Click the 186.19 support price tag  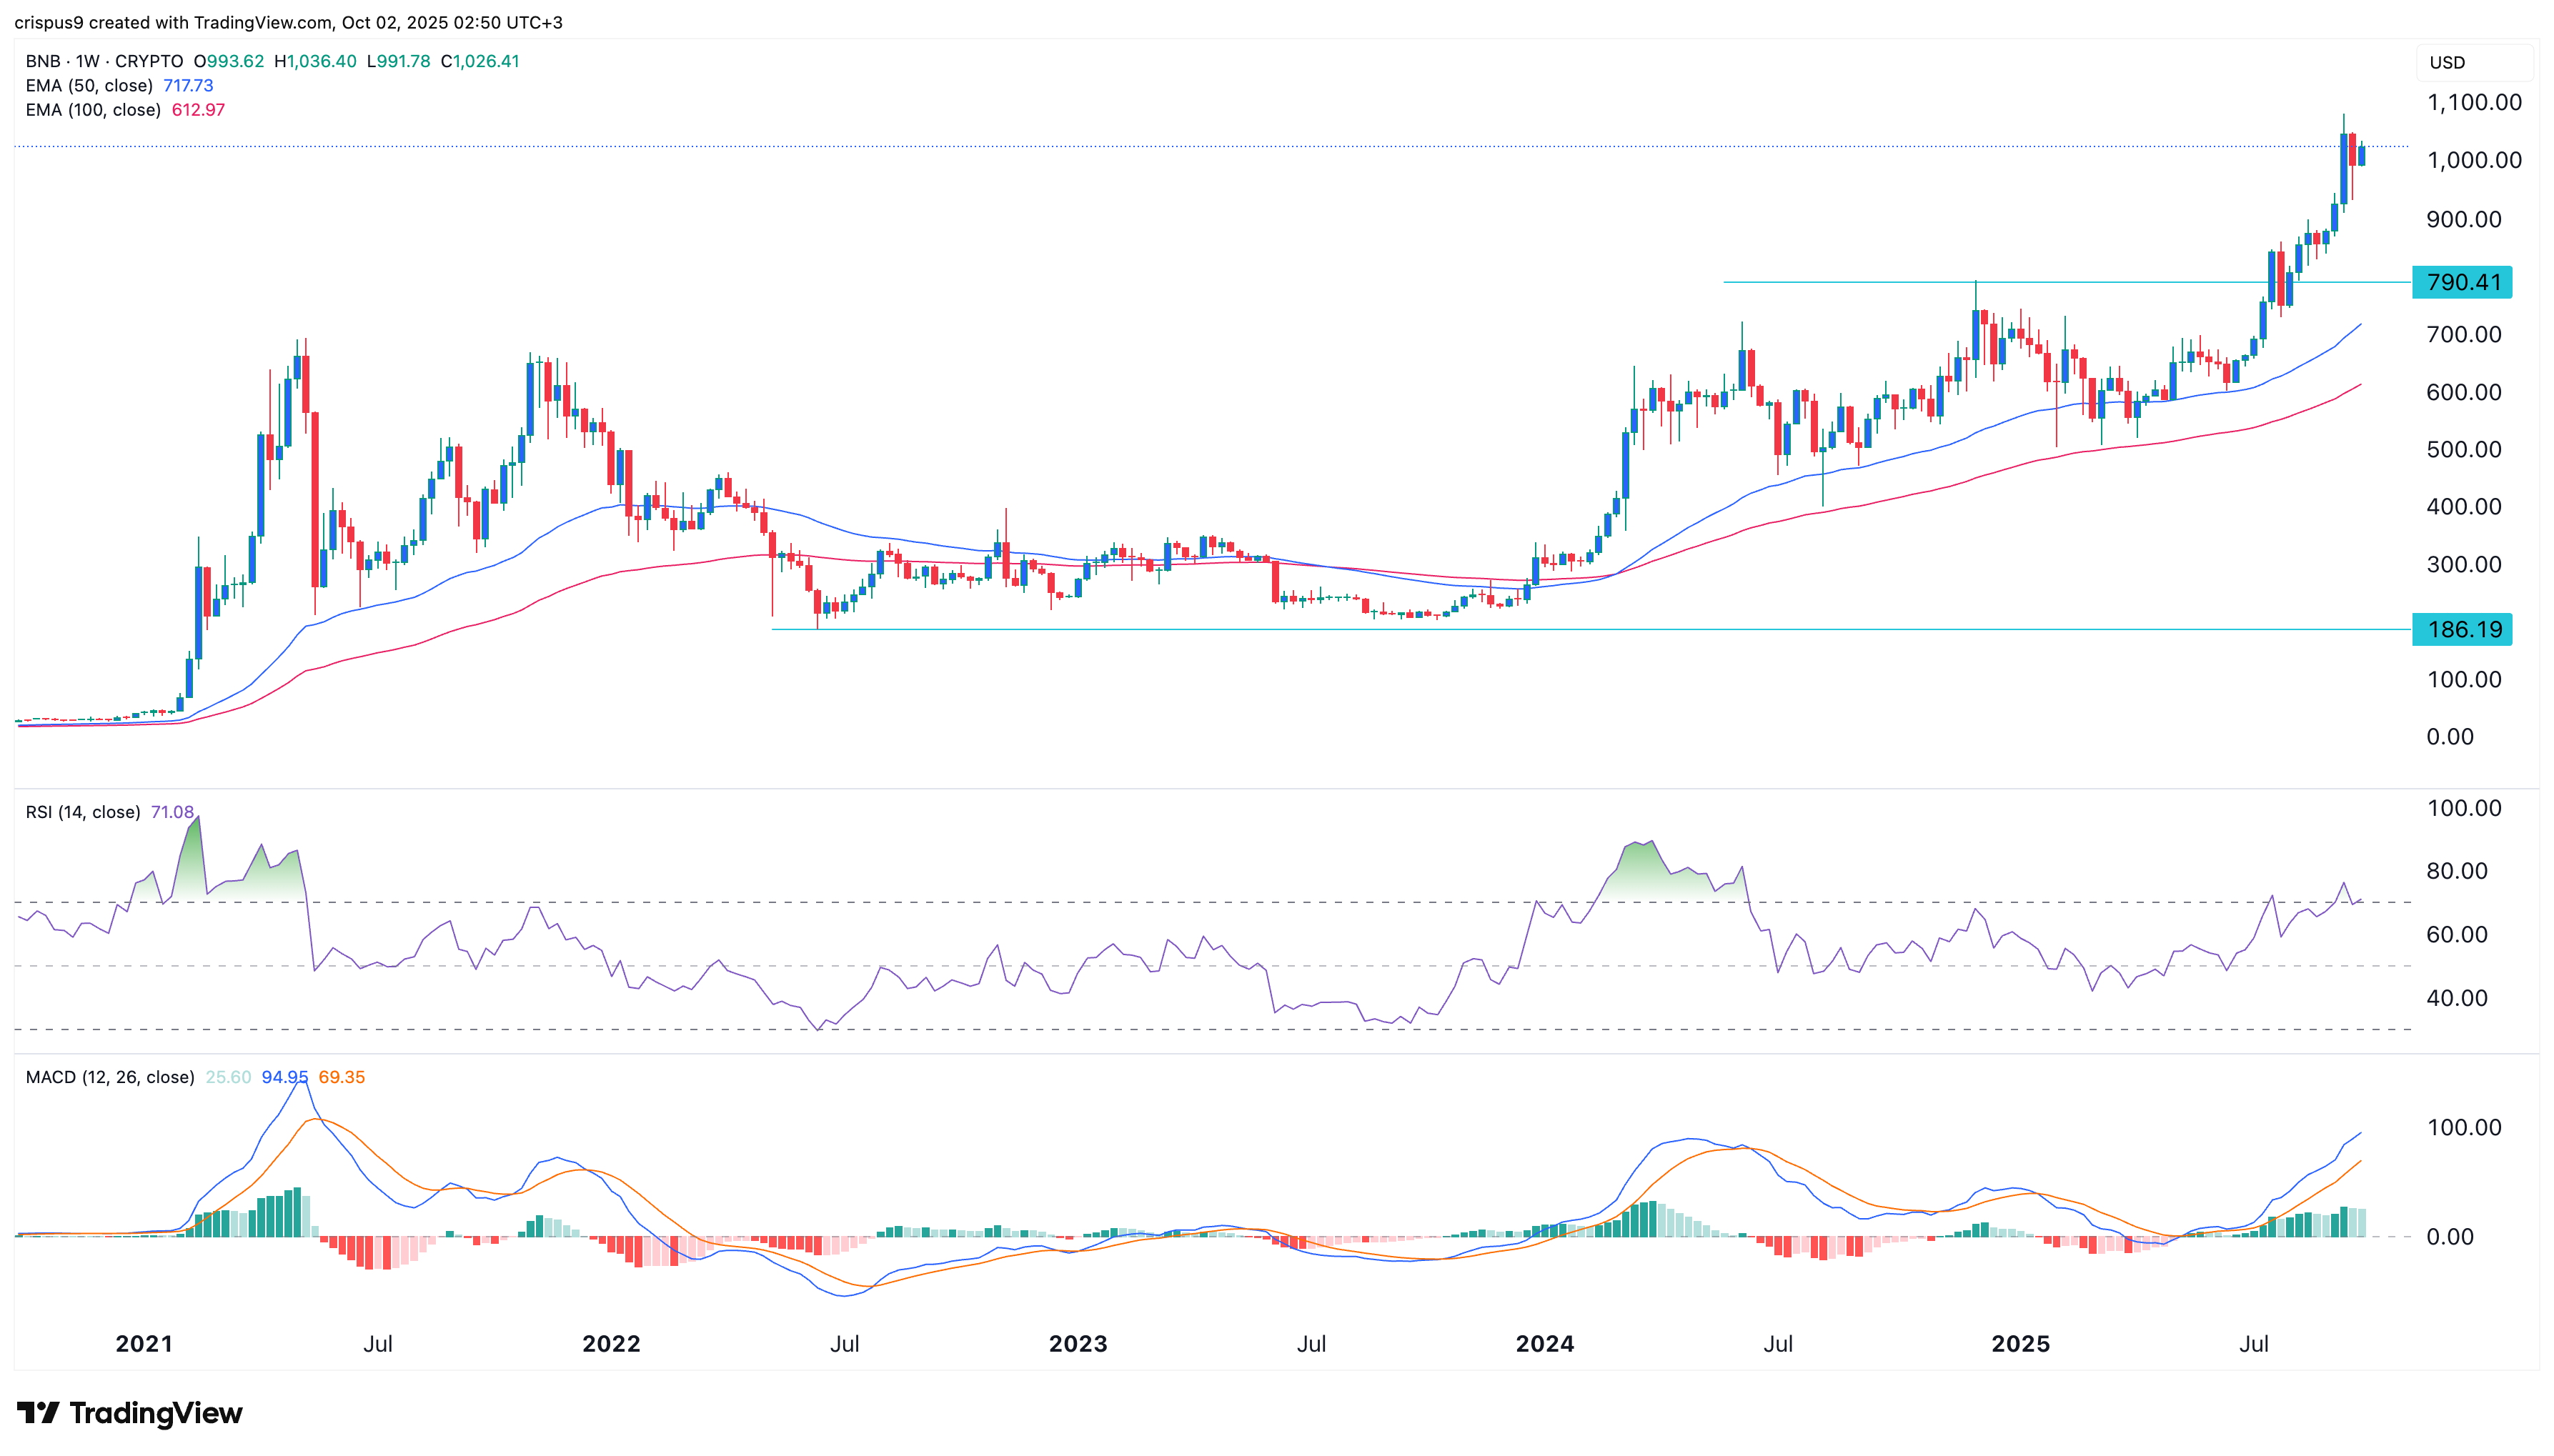[x=2462, y=629]
